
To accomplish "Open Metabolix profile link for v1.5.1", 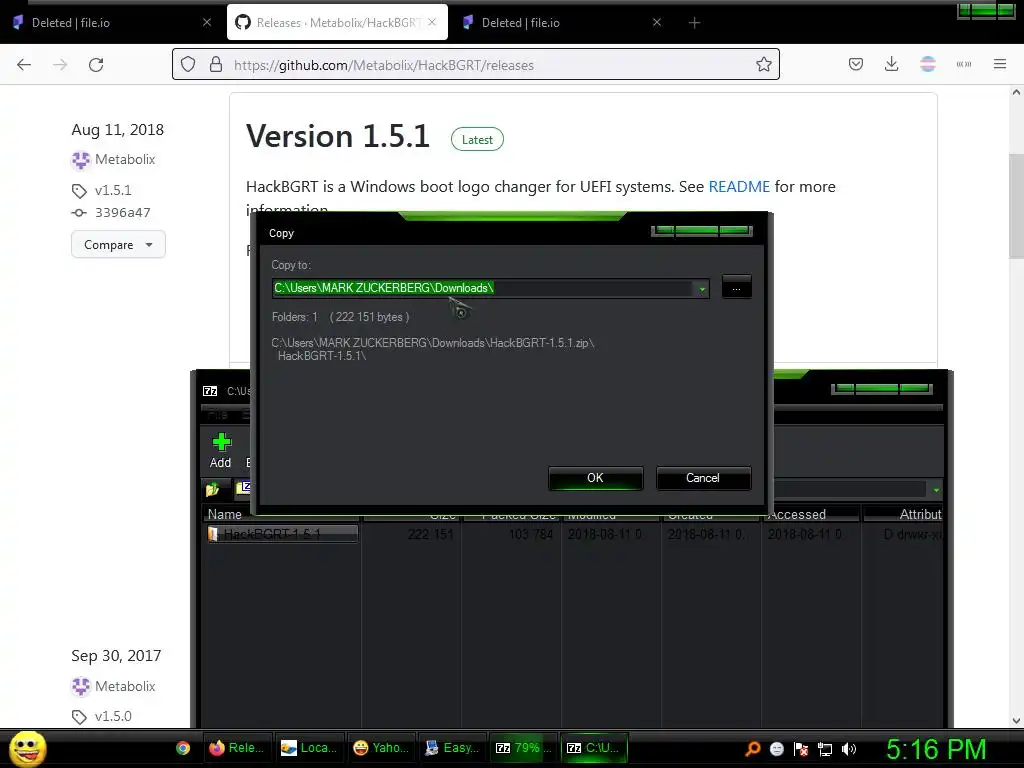I will [x=125, y=159].
